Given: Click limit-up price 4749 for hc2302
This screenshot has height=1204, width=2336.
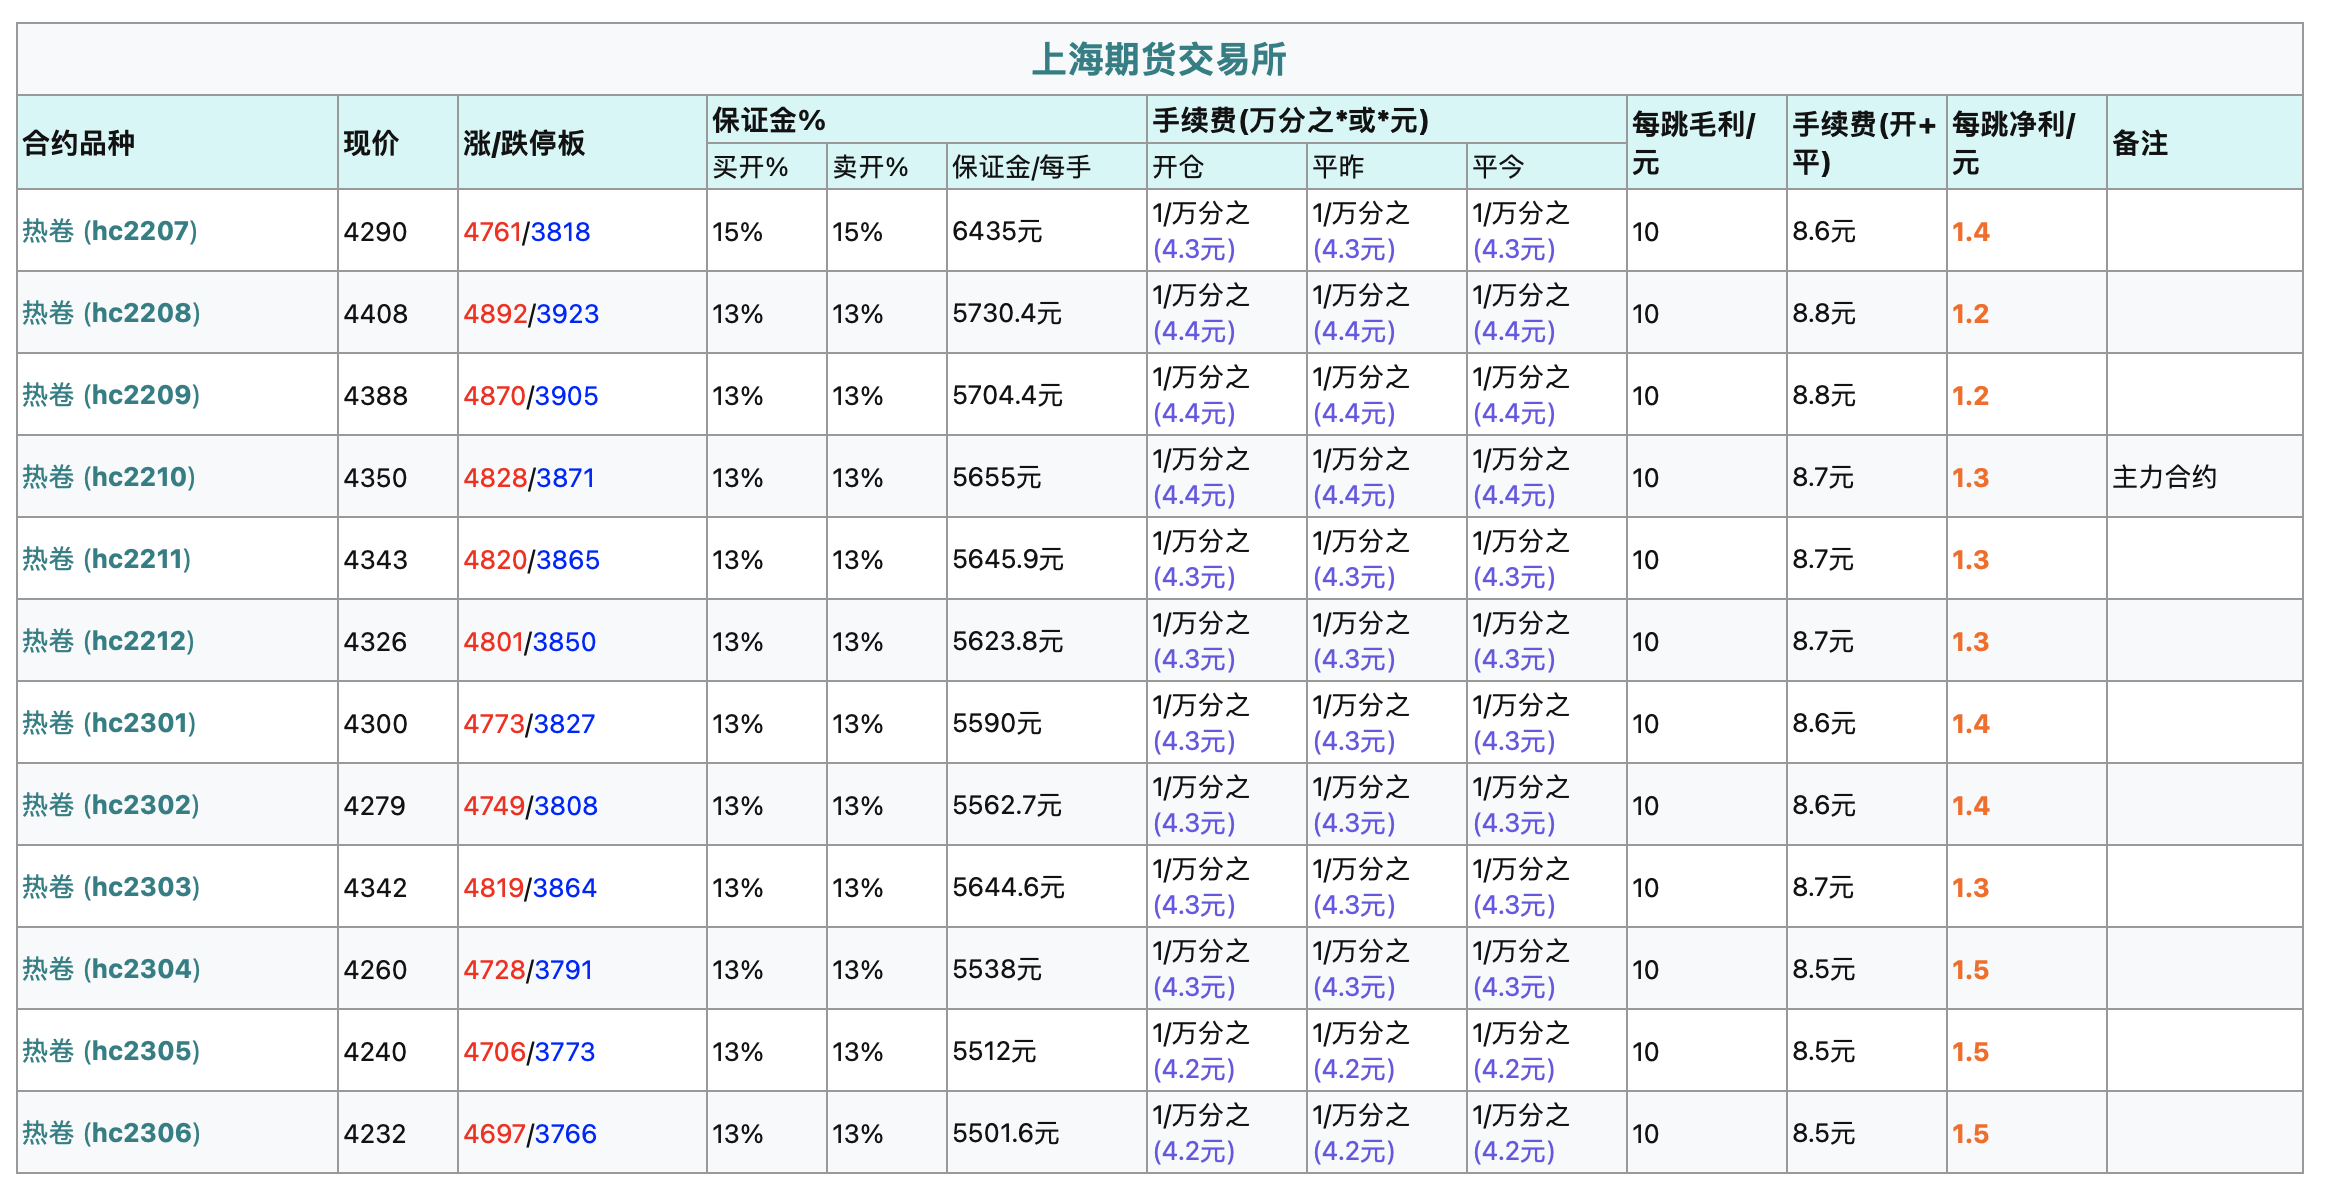Looking at the screenshot, I should click(494, 806).
